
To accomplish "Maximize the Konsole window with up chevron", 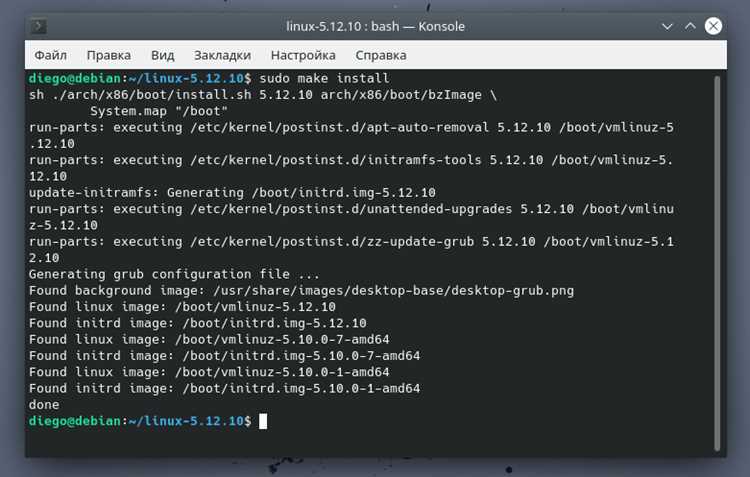I will 690,26.
